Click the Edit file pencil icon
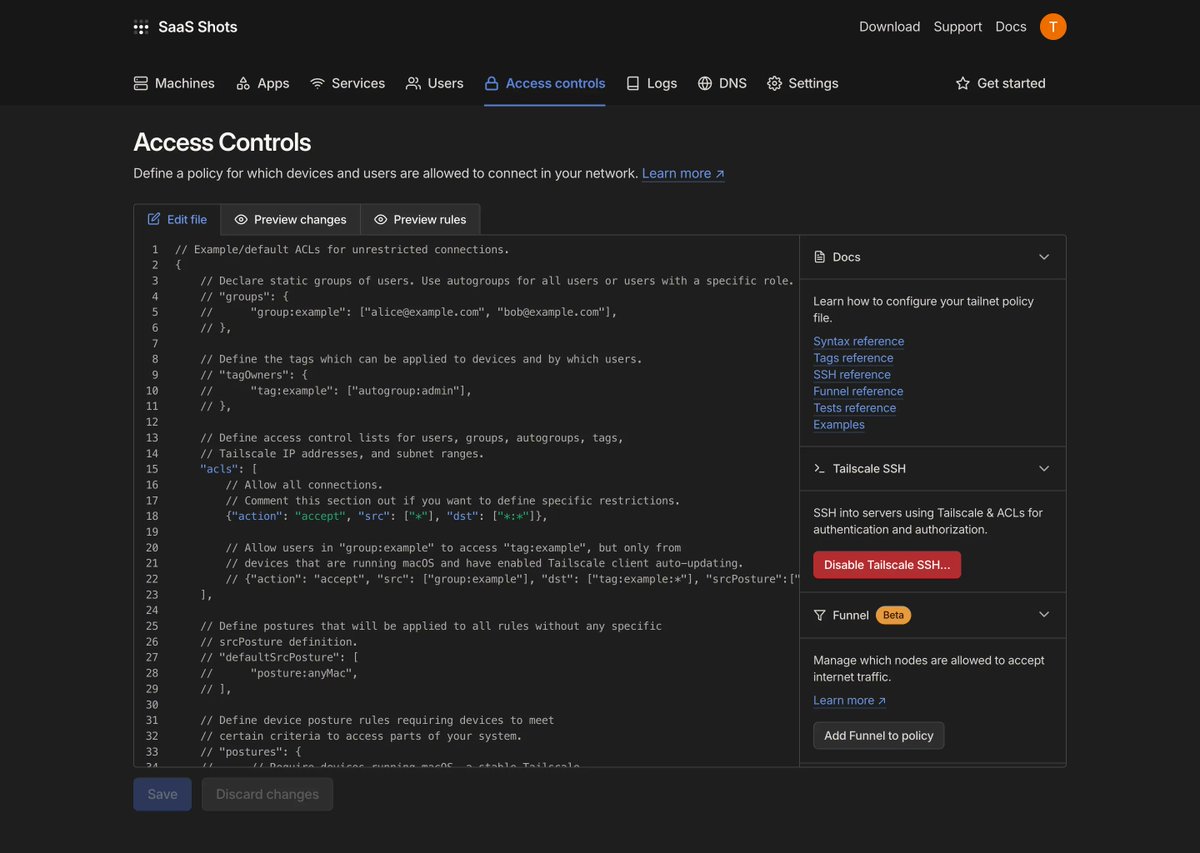The height and width of the screenshot is (853, 1200). tap(154, 219)
